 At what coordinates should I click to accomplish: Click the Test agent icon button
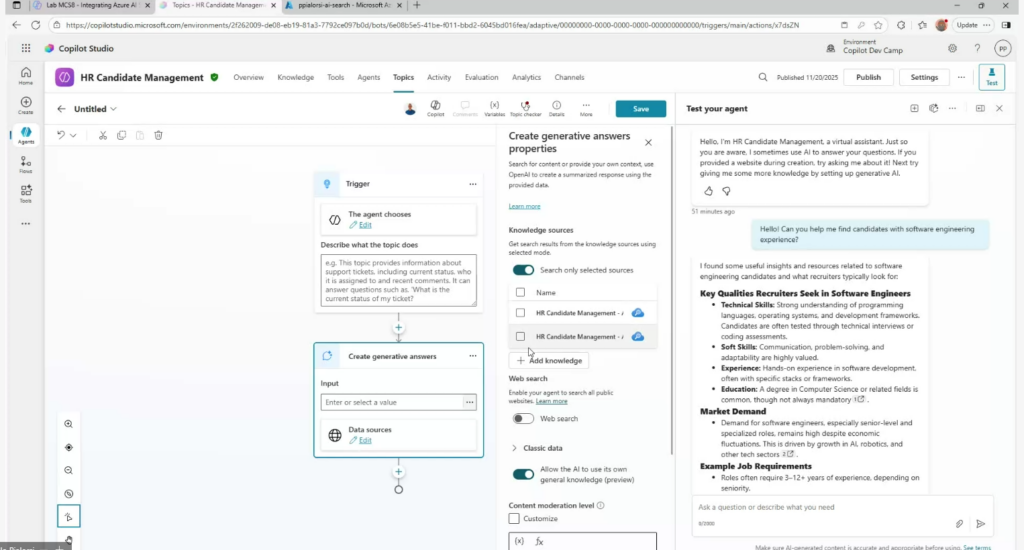coord(991,77)
